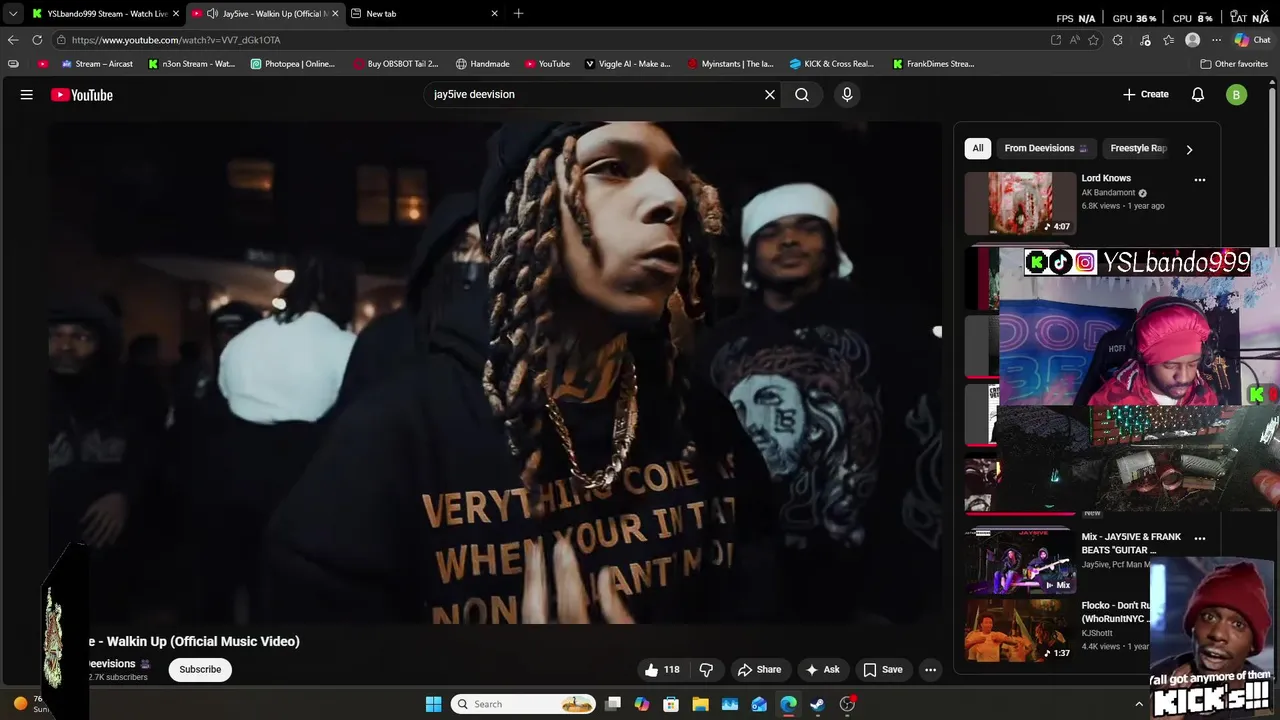Clear the search query with X
This screenshot has height=720, width=1280.
tap(770, 94)
